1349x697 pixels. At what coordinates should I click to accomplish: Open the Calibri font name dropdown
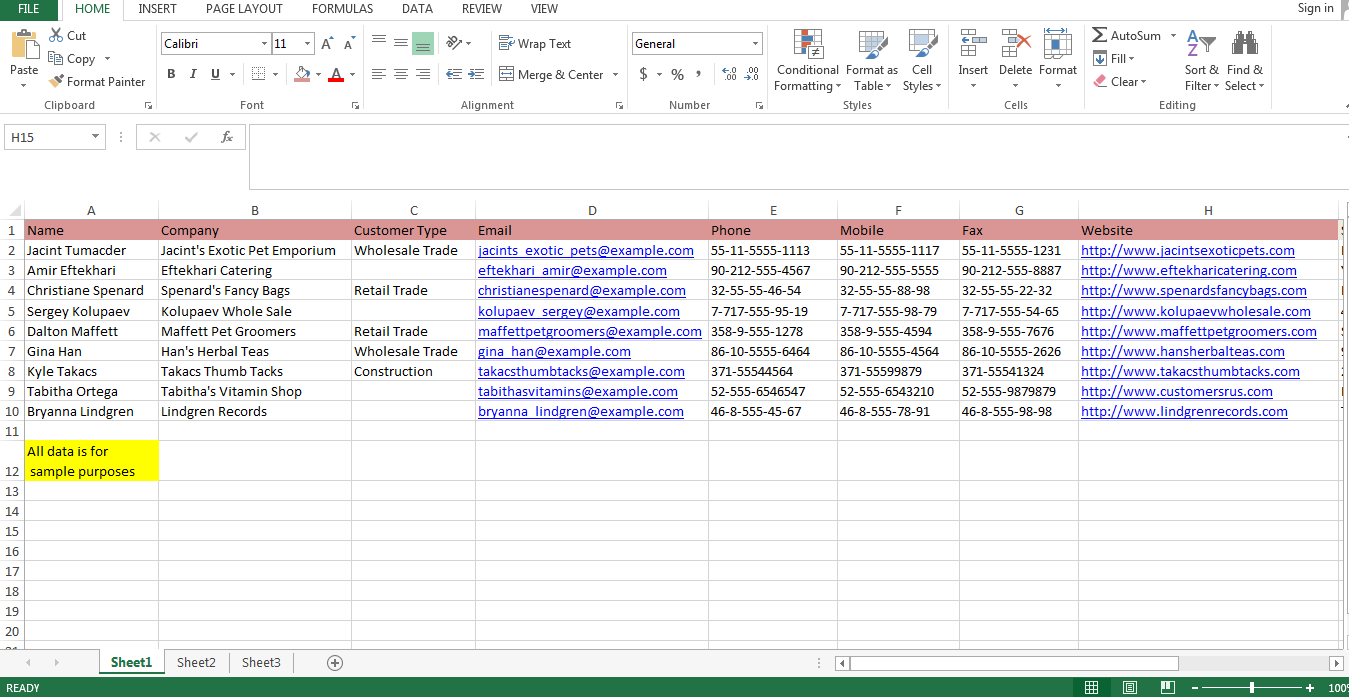pyautogui.click(x=264, y=44)
